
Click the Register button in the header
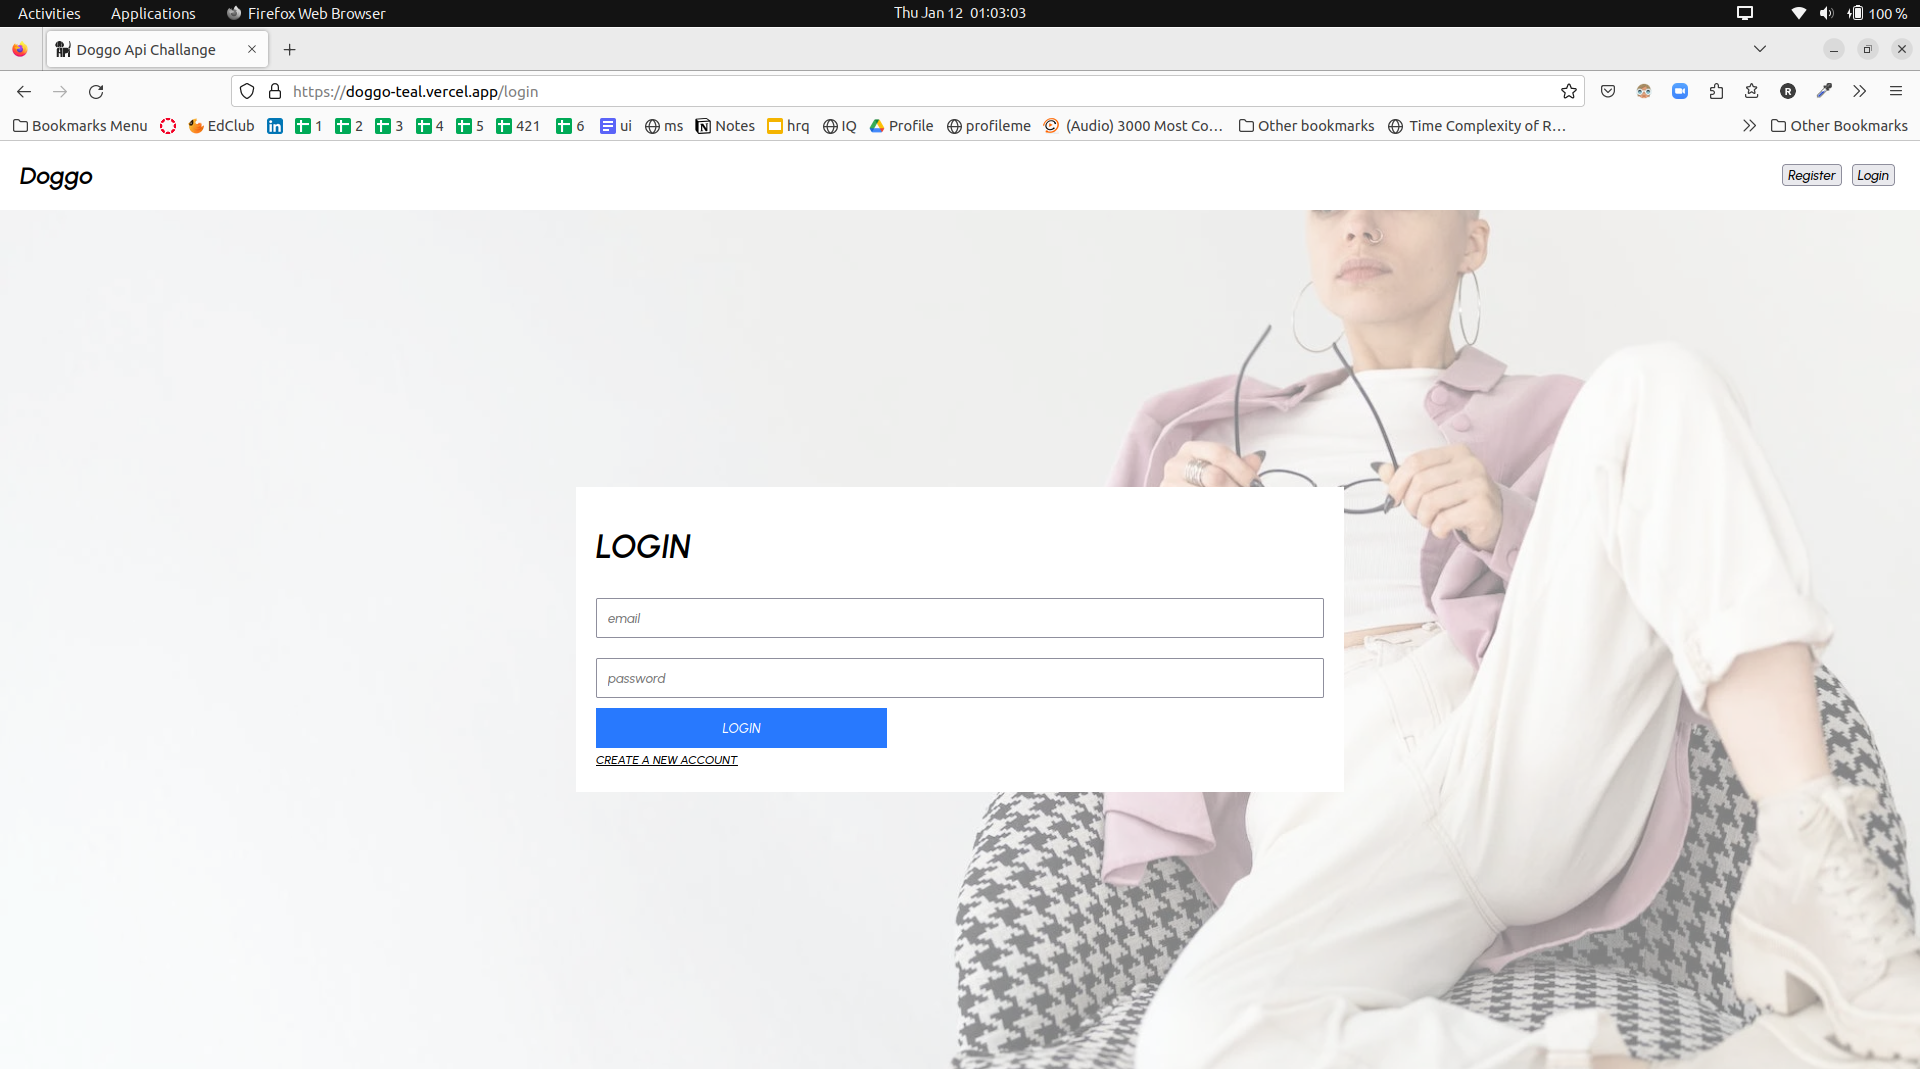coord(1811,175)
